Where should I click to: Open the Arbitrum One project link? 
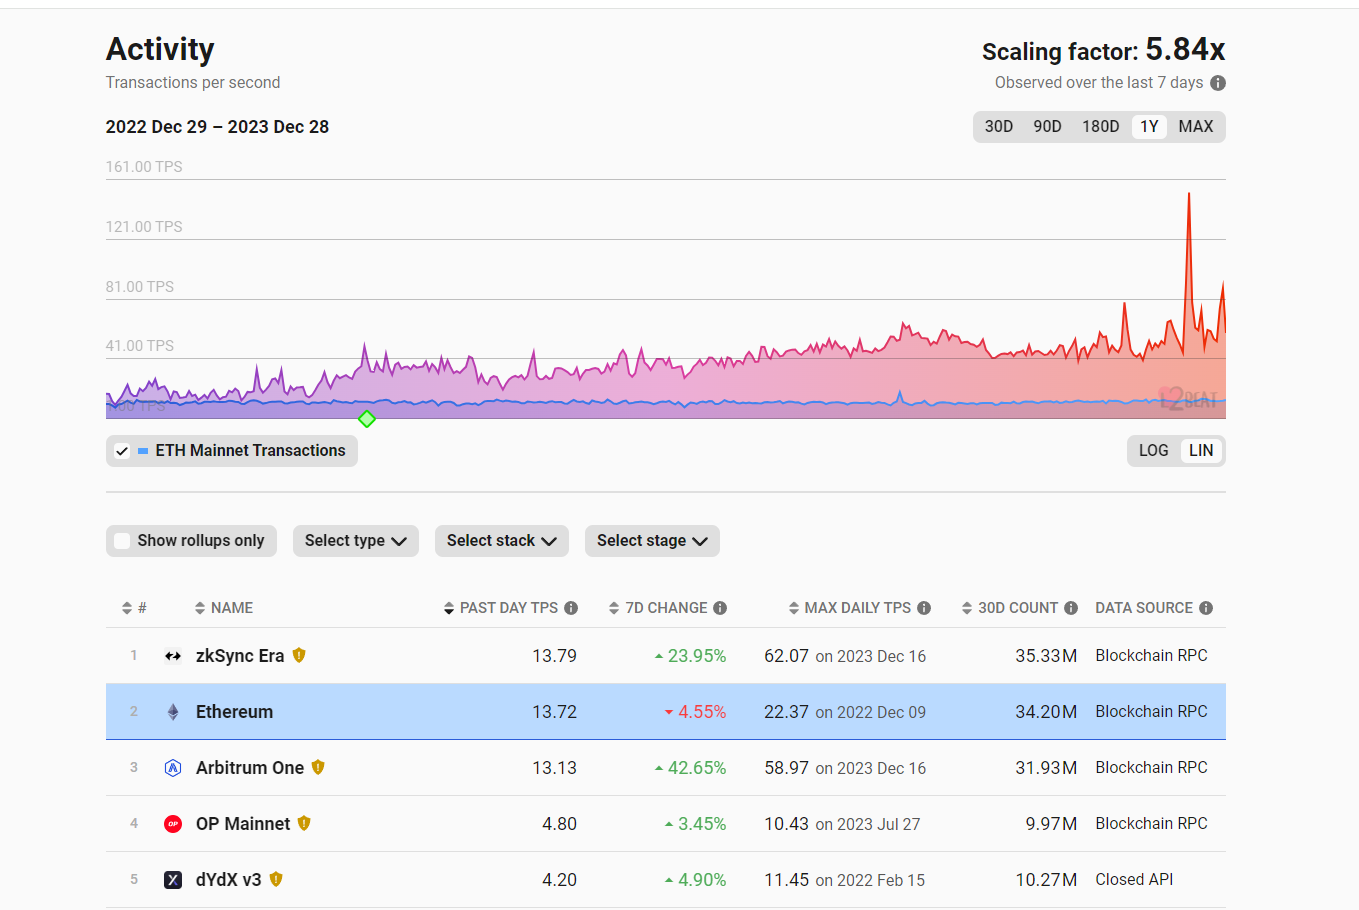click(250, 768)
